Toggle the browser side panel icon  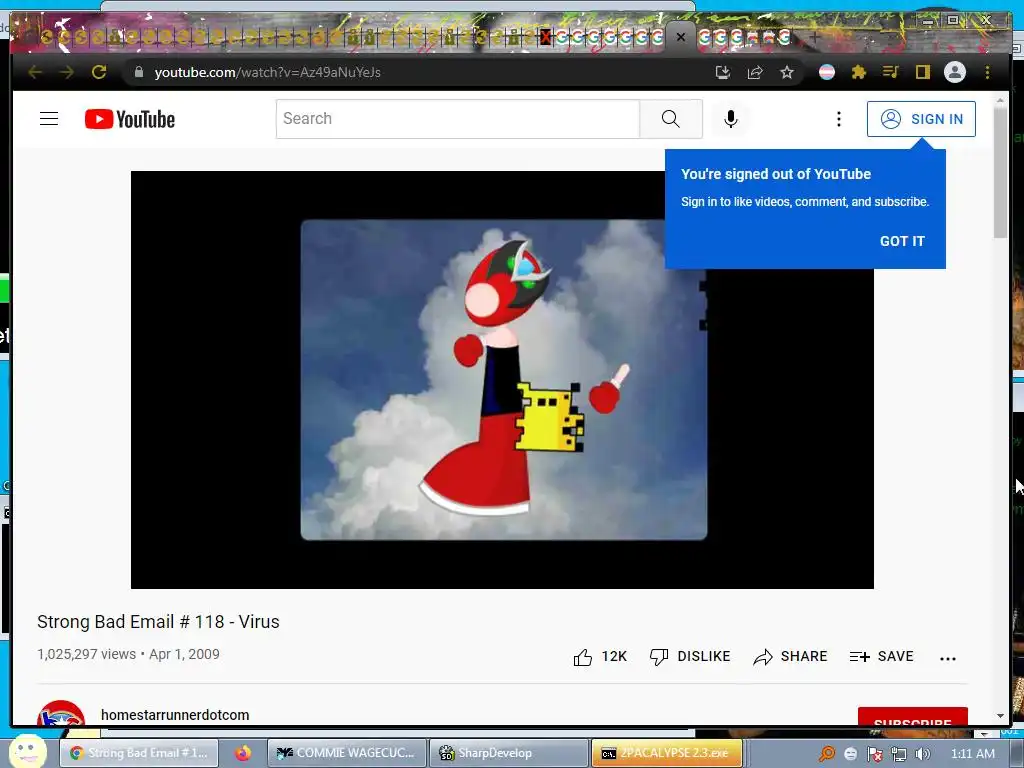pos(922,72)
